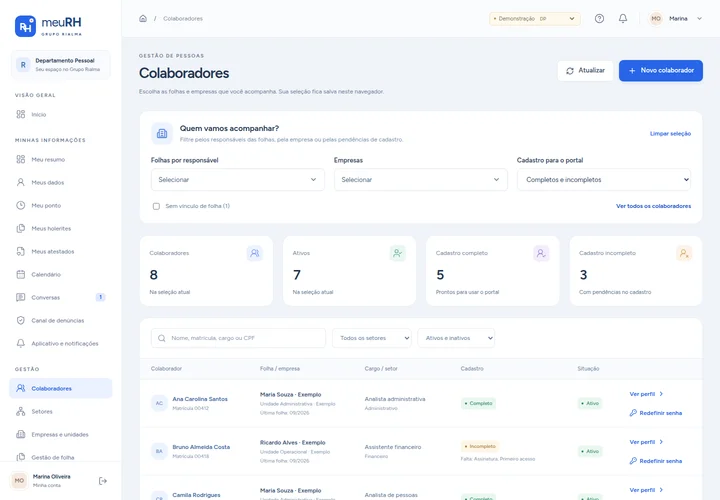Open Meu resumo menu item
This screenshot has width=720, height=500.
(61, 159)
